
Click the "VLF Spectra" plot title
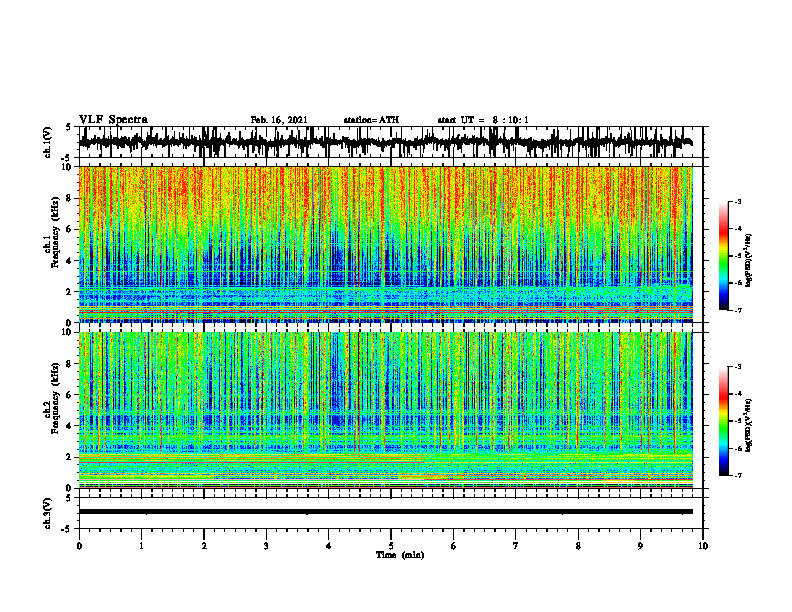point(113,120)
